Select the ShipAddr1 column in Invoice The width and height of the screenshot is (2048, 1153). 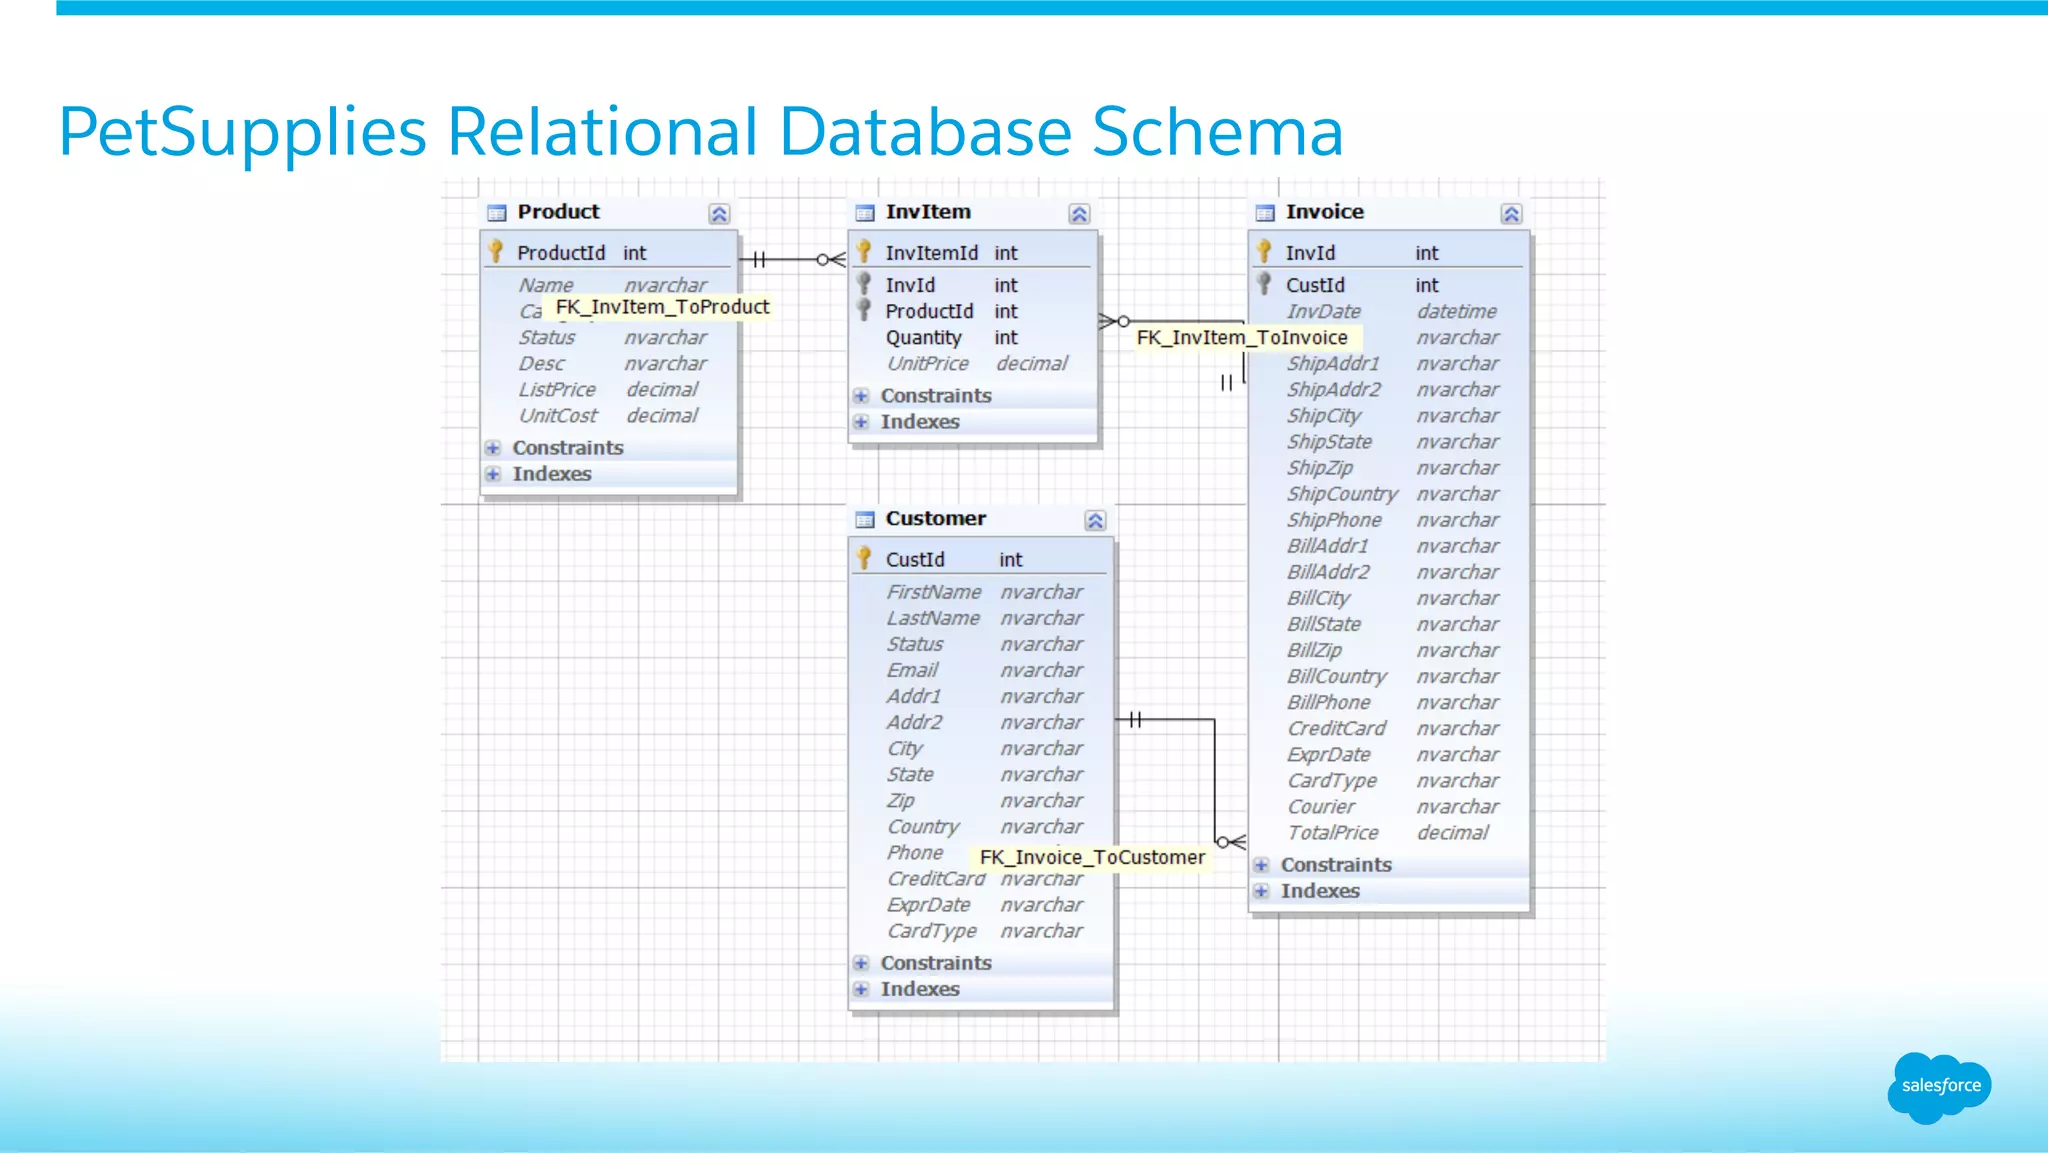click(x=1389, y=364)
